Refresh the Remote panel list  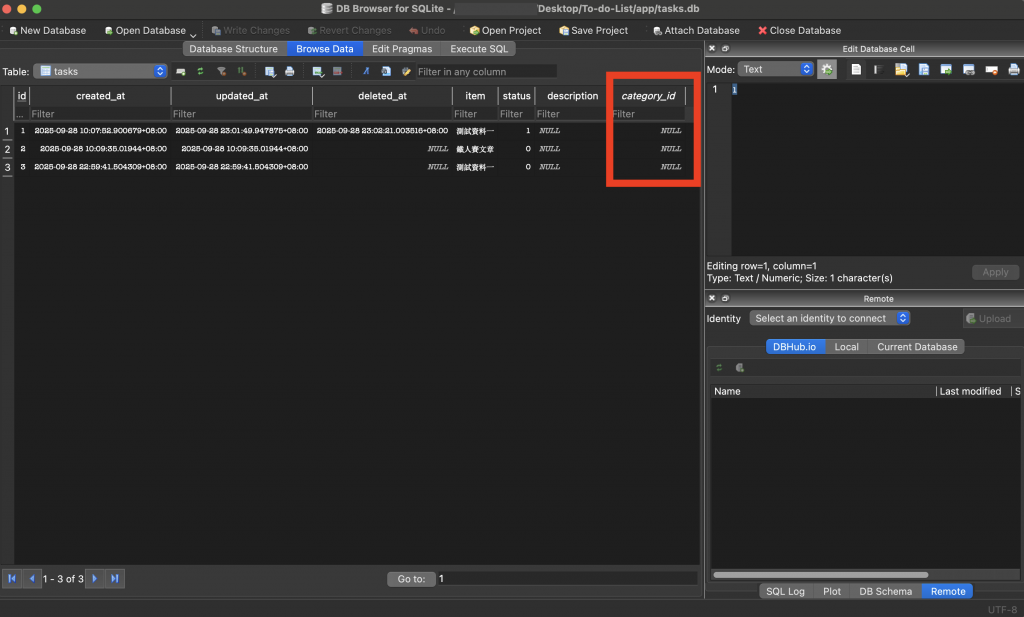click(x=719, y=368)
